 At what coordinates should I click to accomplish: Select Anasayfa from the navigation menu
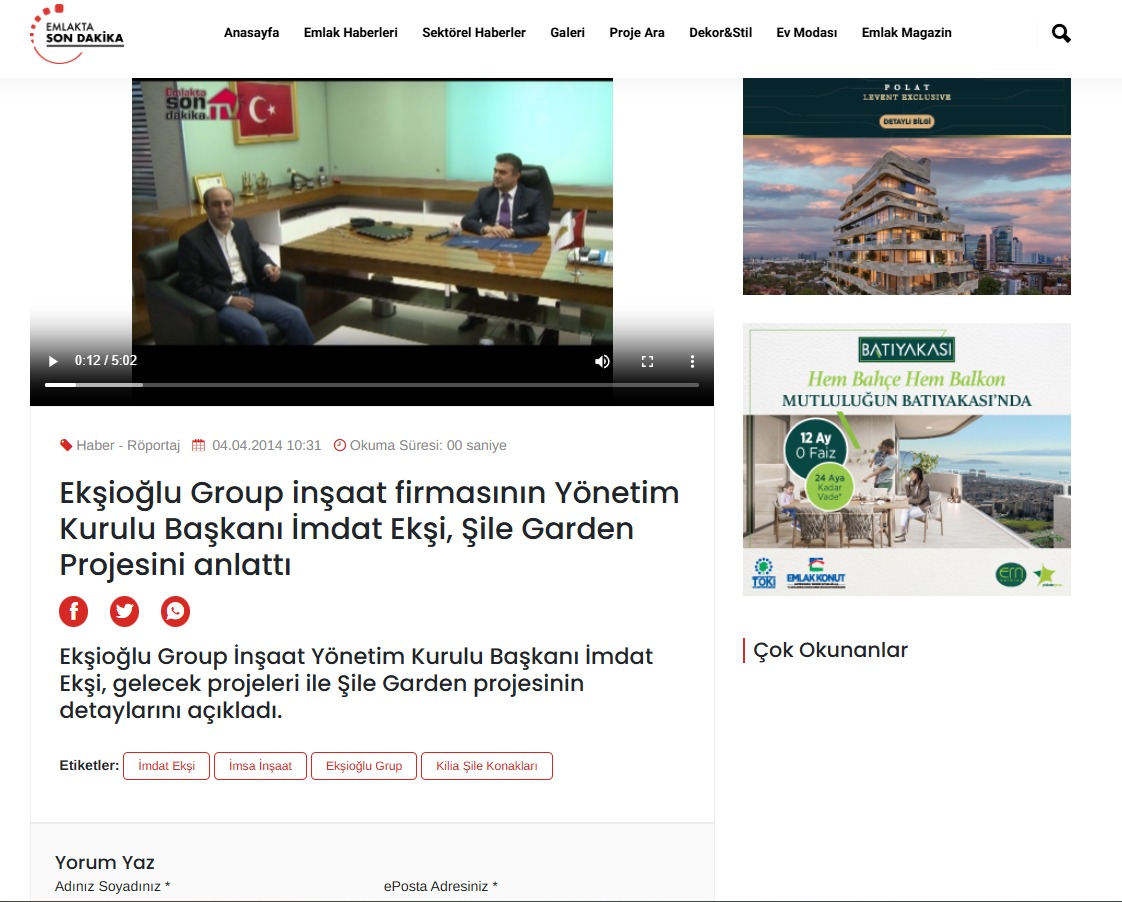[x=252, y=32]
